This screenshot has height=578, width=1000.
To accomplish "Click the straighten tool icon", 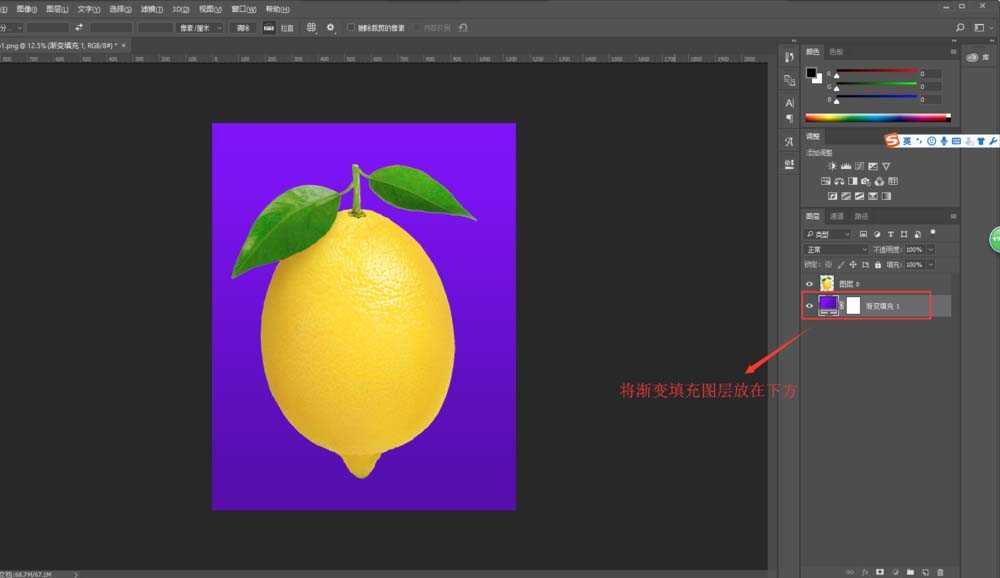I will (269, 28).
